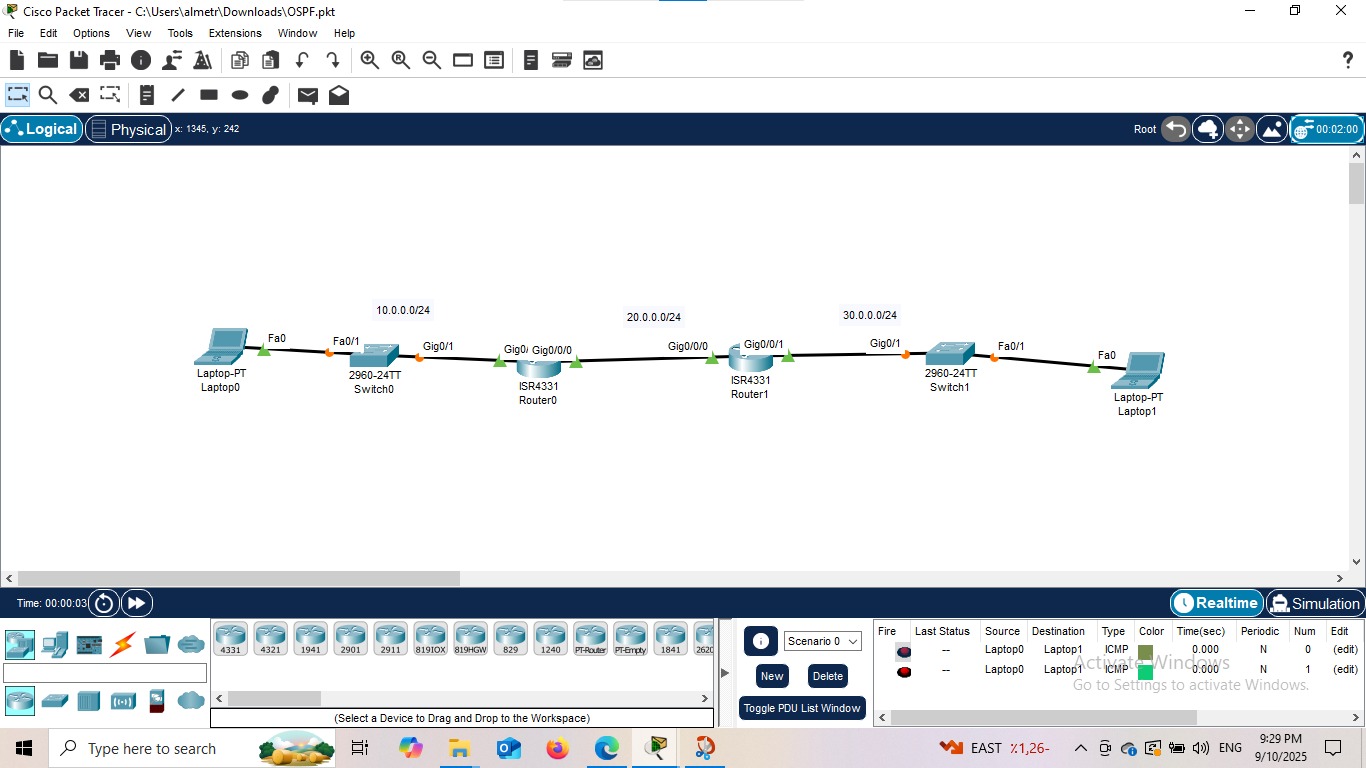Click the green color swatch of PDU 1
This screenshot has width=1366, height=768.
click(x=1145, y=671)
